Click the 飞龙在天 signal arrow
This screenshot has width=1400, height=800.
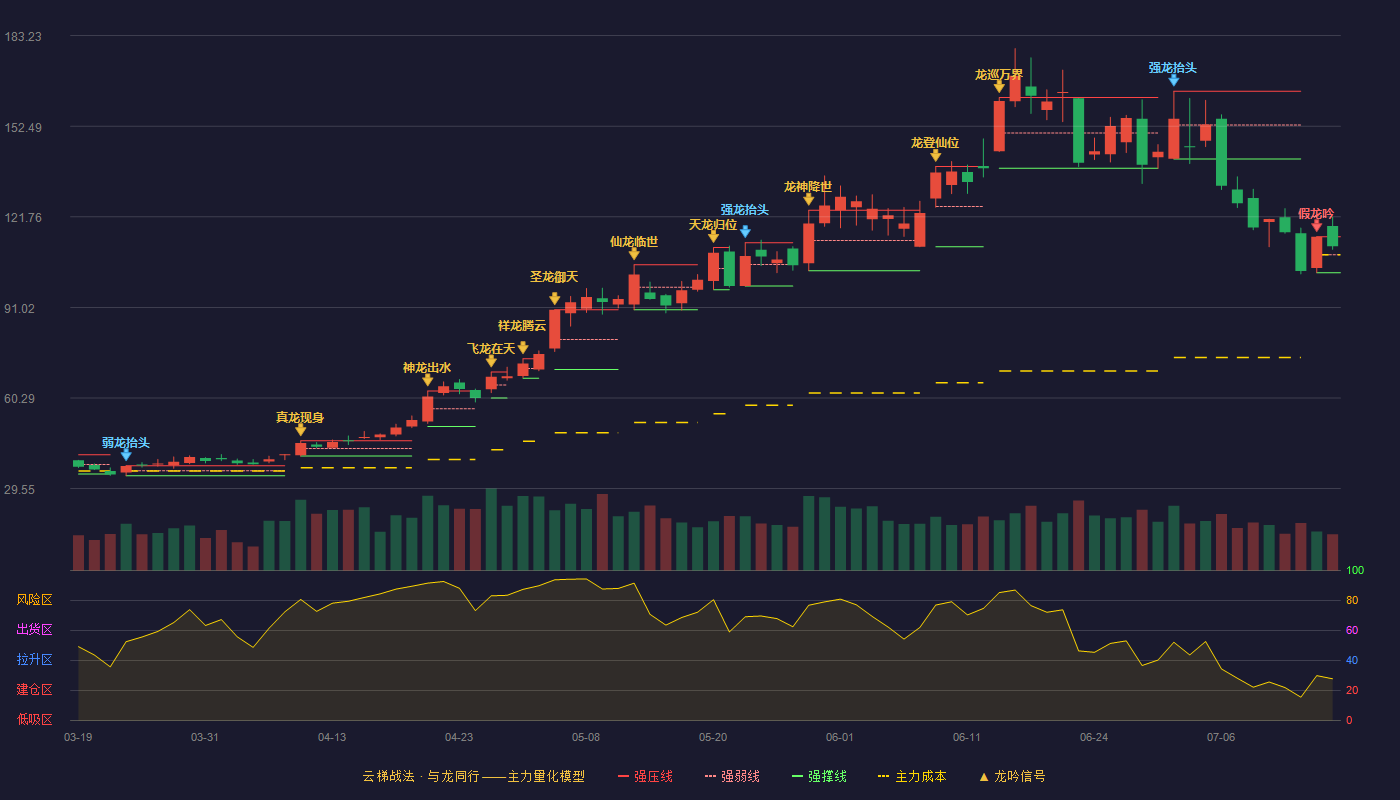[491, 361]
